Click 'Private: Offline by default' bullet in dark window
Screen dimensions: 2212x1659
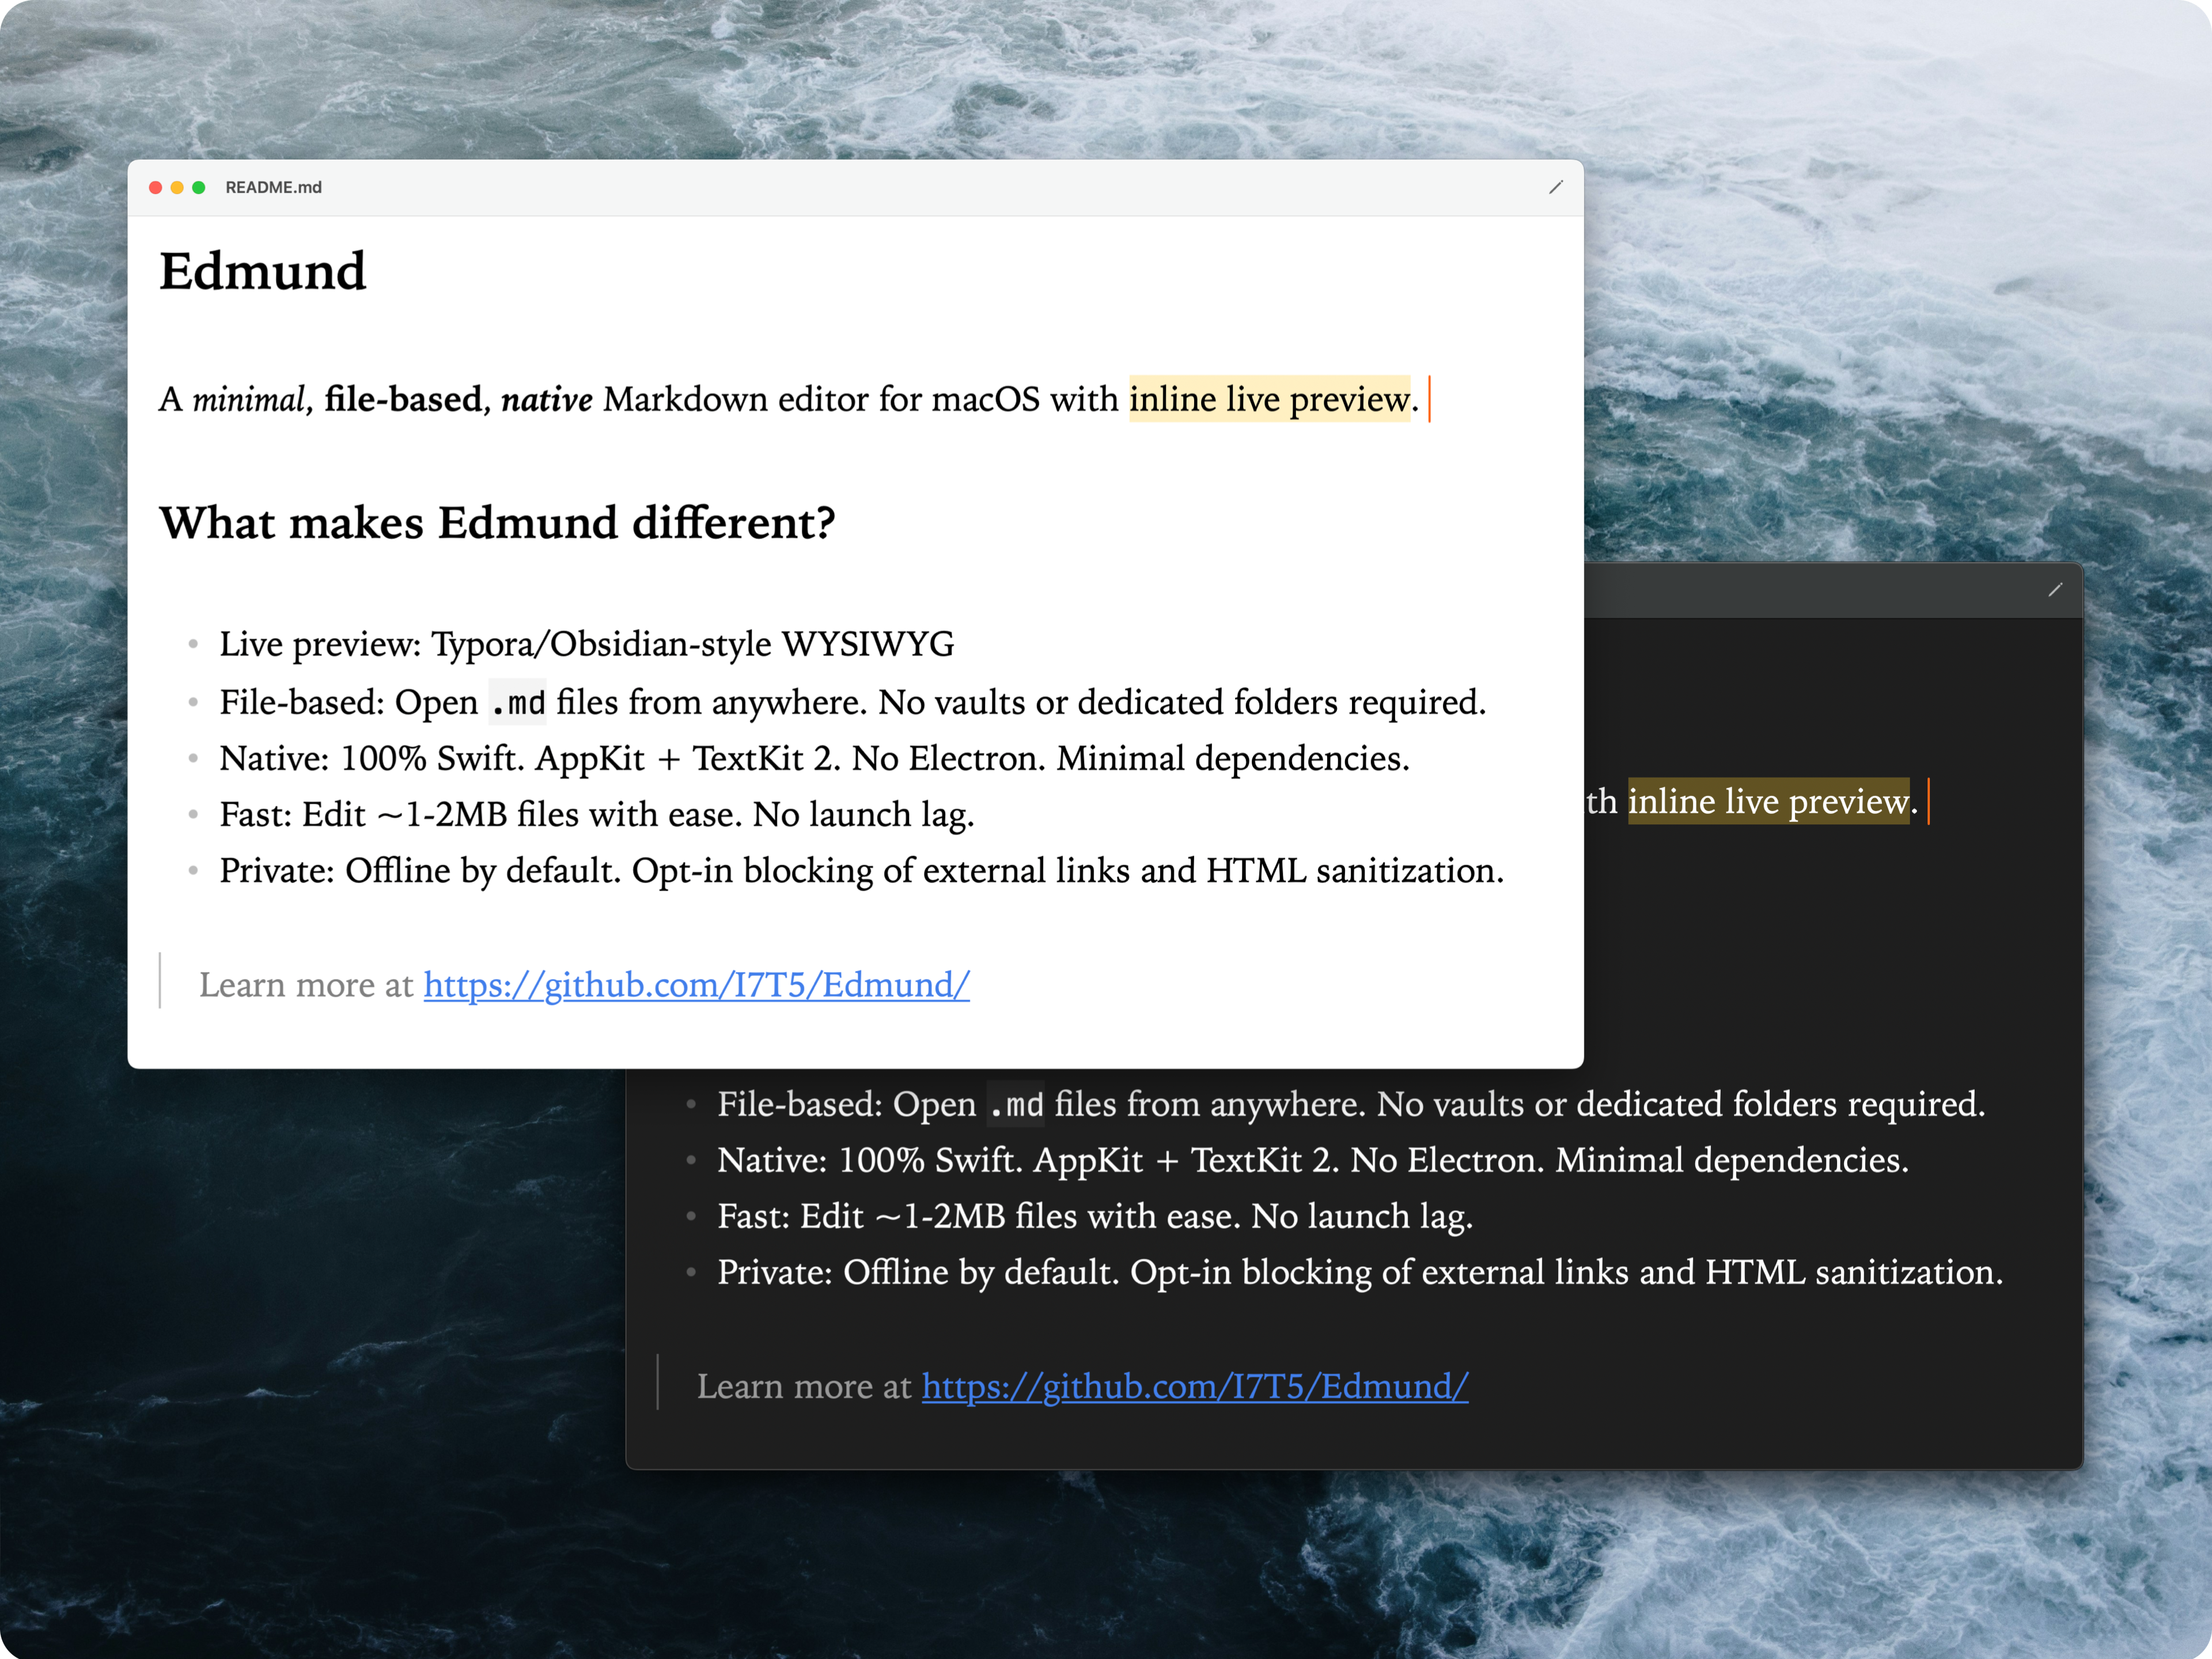(1360, 1272)
